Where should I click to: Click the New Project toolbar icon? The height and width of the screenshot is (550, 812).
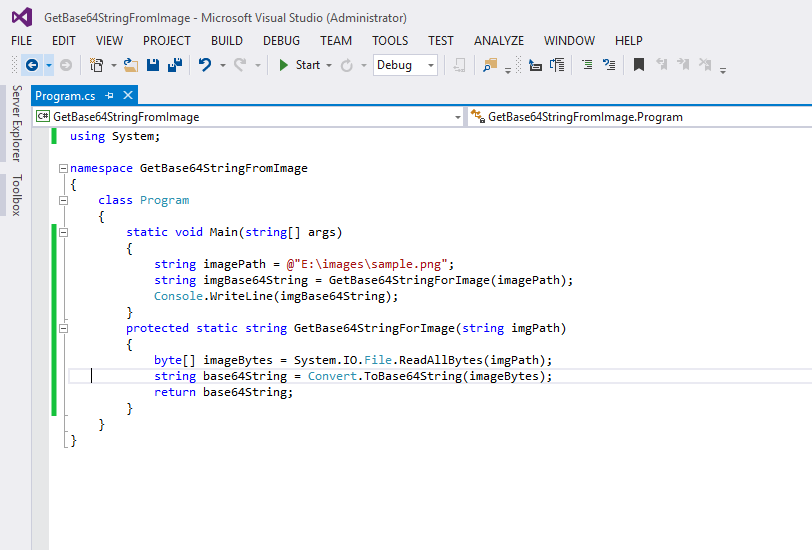96,65
